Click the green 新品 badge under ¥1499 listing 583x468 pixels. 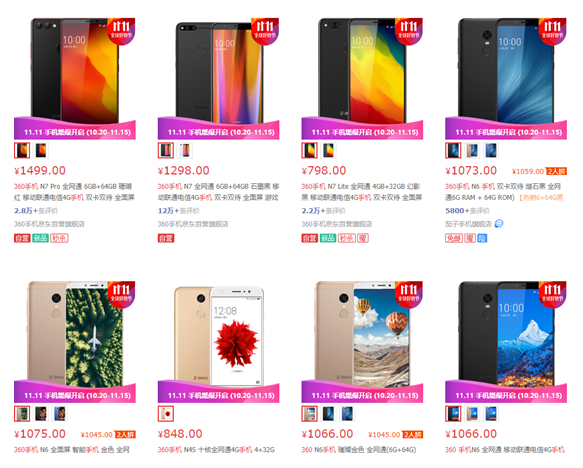40,238
